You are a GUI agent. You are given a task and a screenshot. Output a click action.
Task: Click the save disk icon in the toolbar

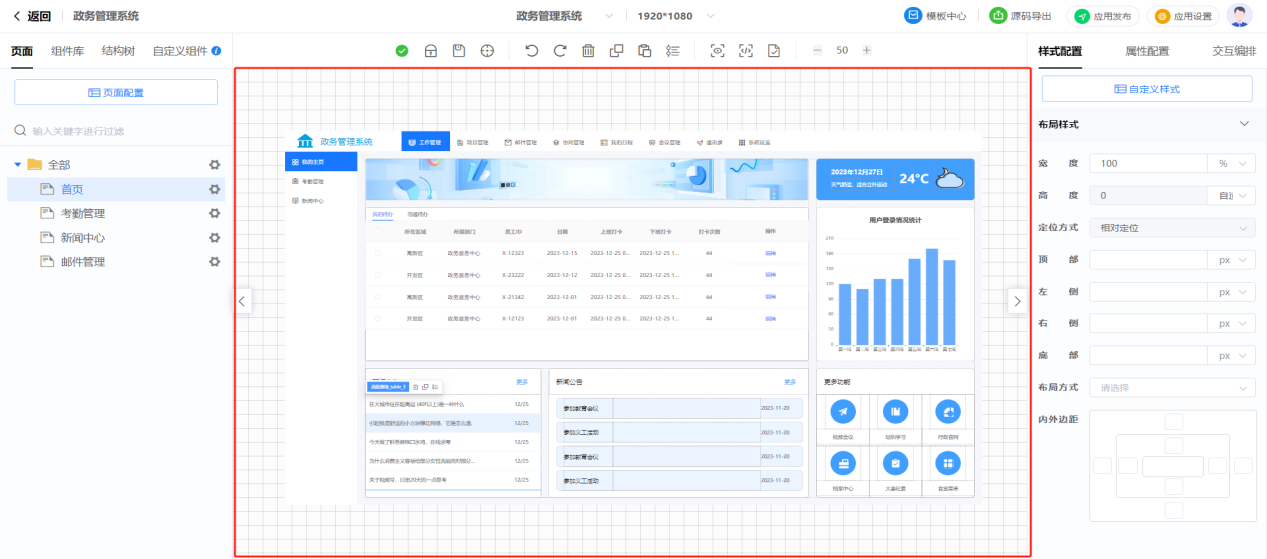pos(459,50)
